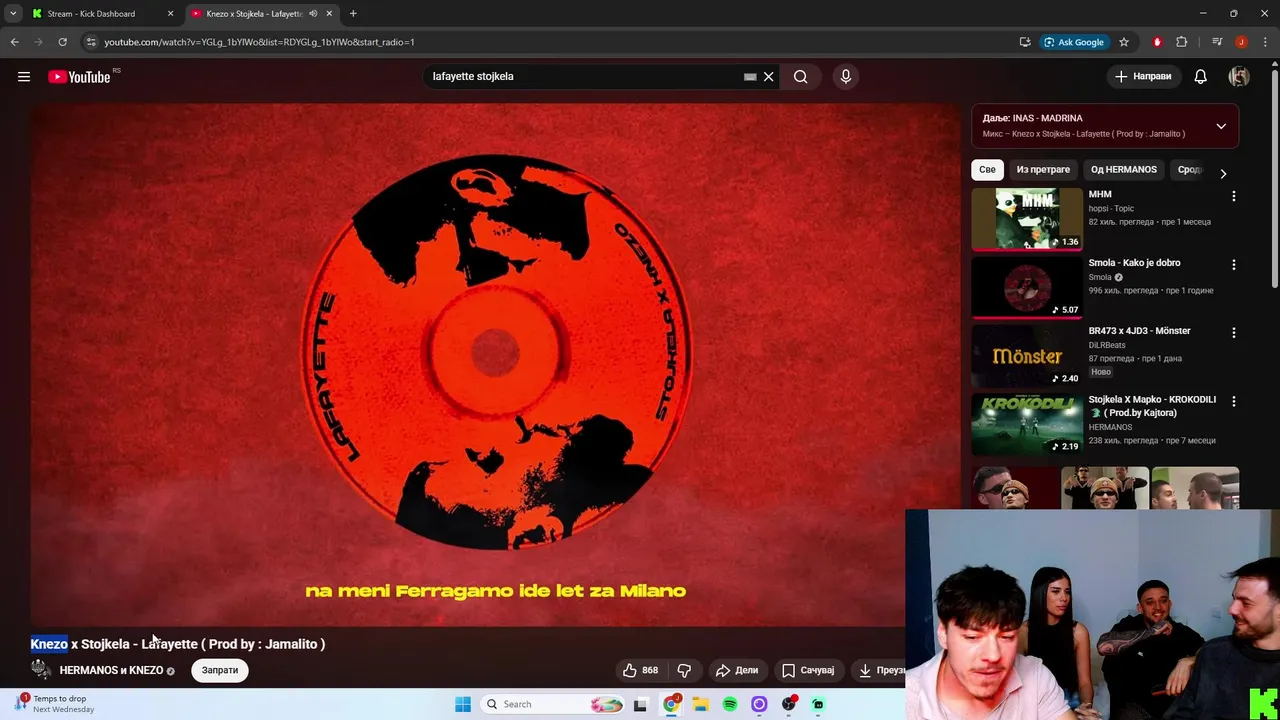Click the 'Направи' create button
1280x720 pixels.
coord(1143,77)
